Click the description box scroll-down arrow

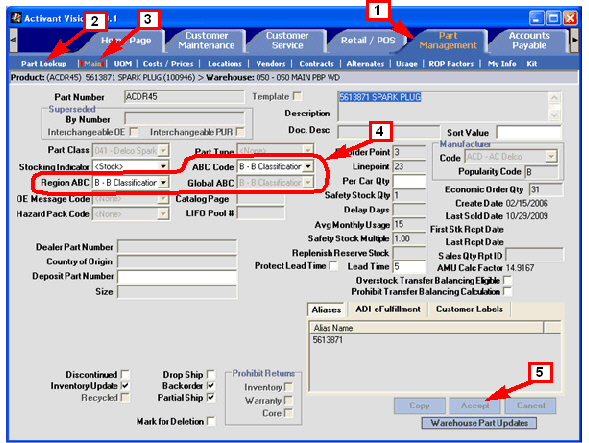point(554,115)
